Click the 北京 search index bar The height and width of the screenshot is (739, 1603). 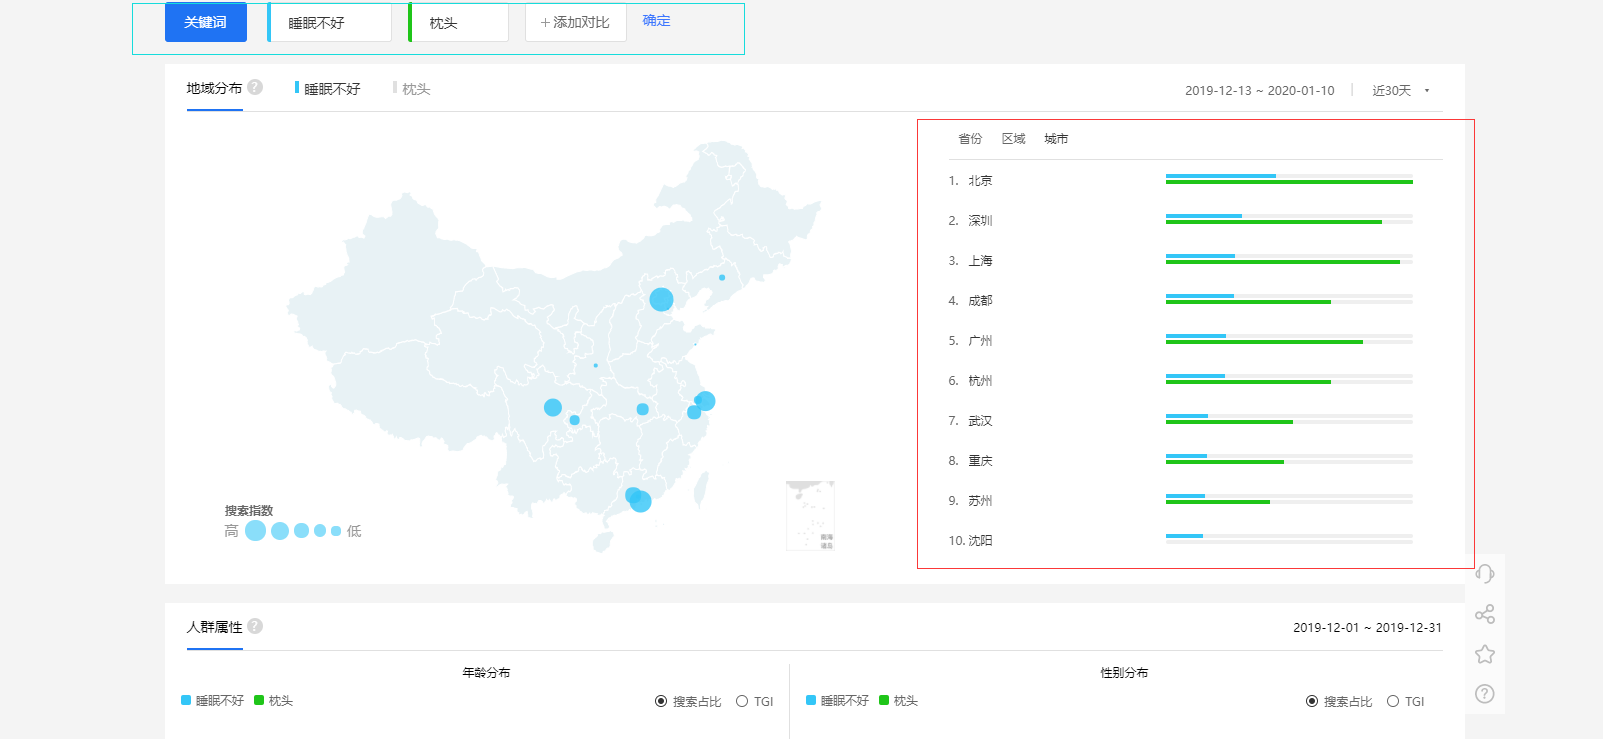point(1289,179)
